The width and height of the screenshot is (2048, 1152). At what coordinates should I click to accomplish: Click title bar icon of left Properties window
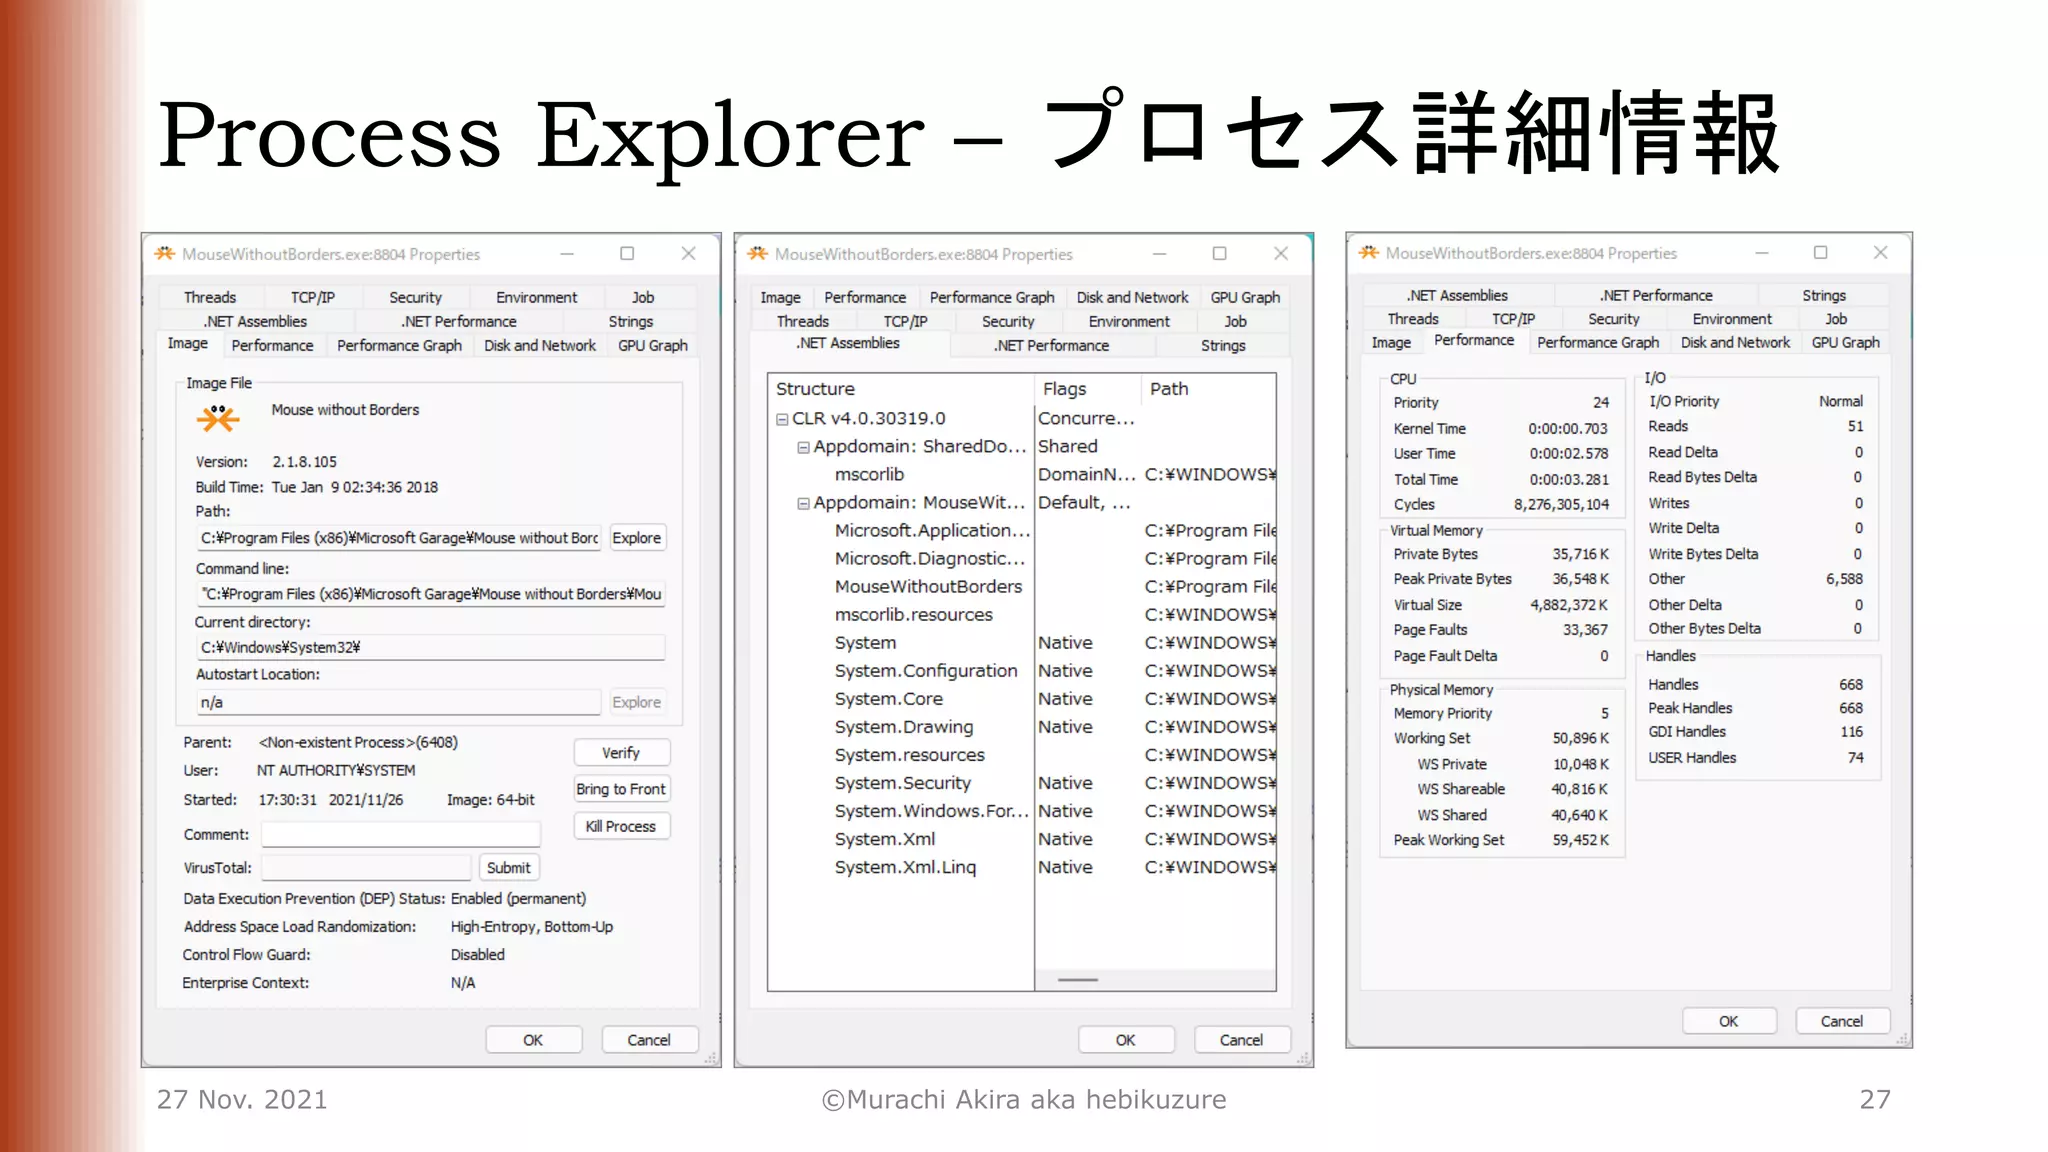click(165, 254)
